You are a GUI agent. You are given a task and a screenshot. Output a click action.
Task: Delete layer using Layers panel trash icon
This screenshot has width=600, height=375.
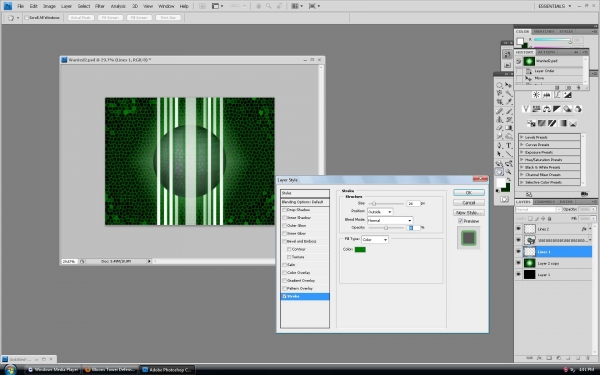[588, 358]
